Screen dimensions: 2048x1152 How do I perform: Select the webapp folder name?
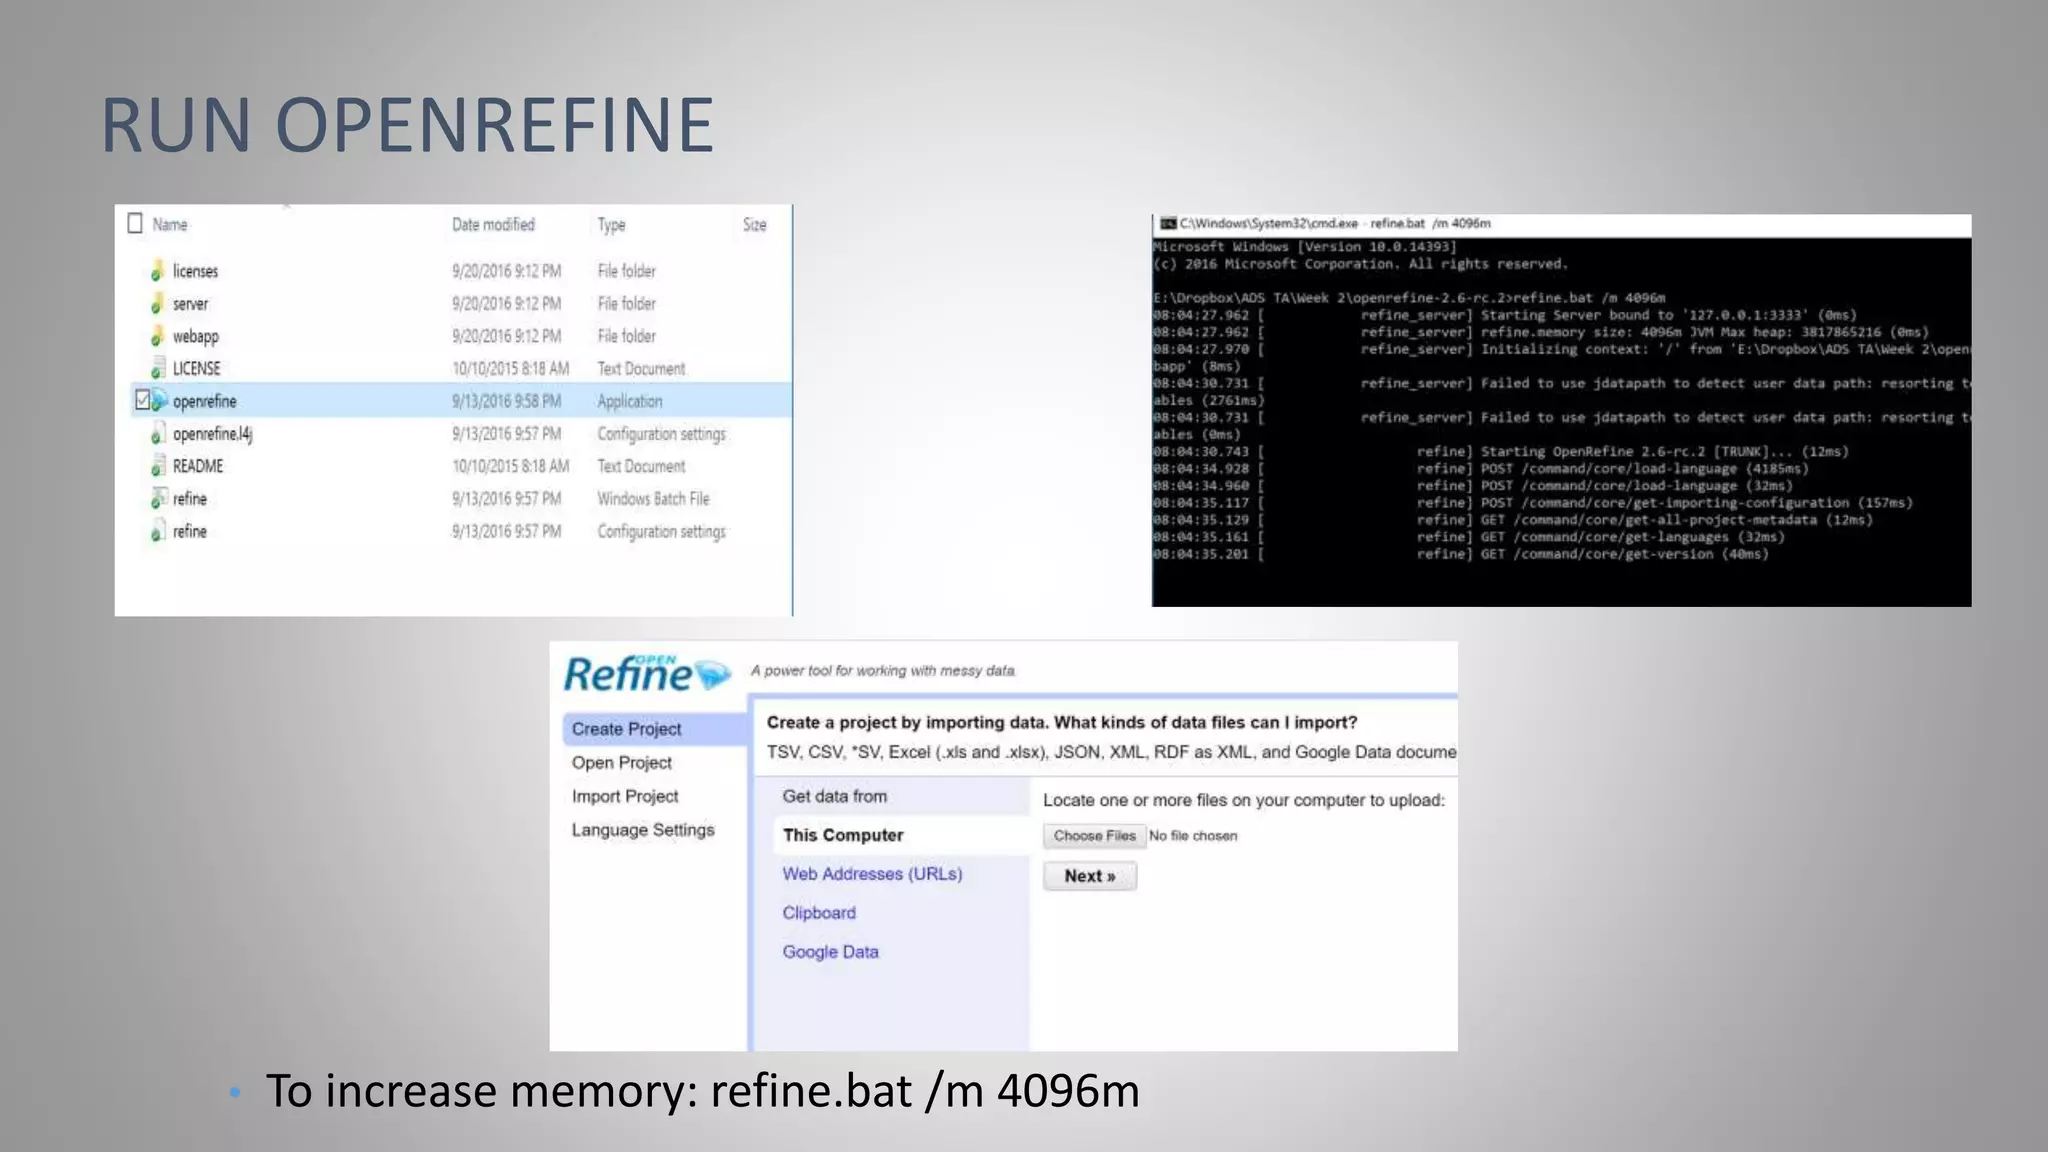point(195,337)
